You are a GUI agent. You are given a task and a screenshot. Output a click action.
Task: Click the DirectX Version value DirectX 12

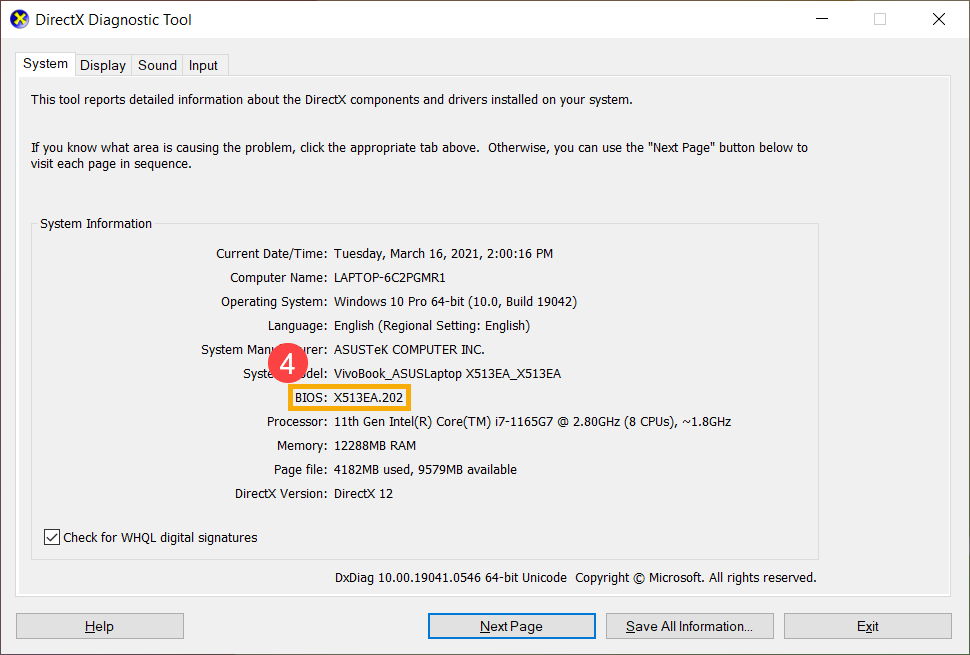(x=363, y=494)
